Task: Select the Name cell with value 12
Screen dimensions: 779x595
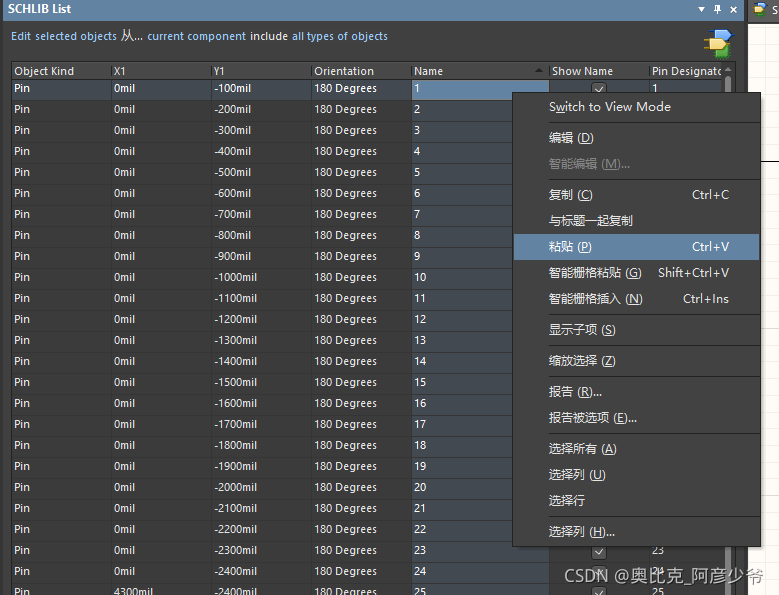Action: (462, 319)
